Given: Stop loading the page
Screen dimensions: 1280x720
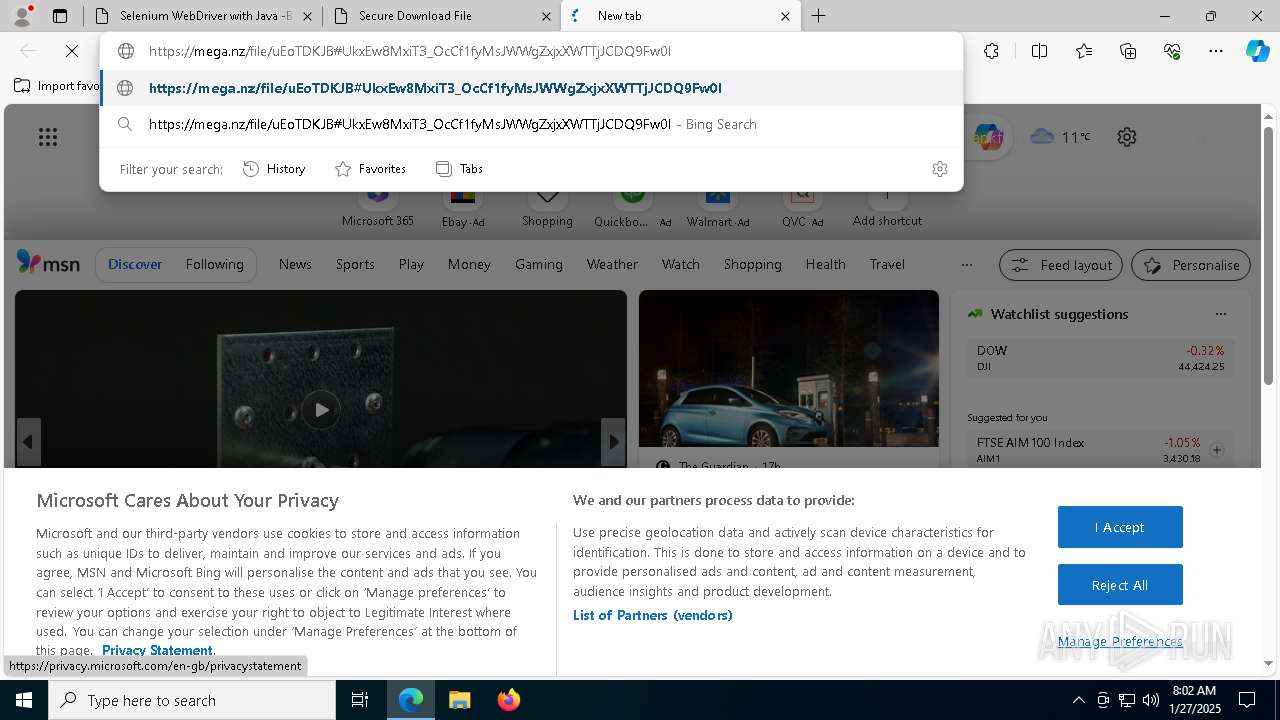Looking at the screenshot, I should 72,51.
